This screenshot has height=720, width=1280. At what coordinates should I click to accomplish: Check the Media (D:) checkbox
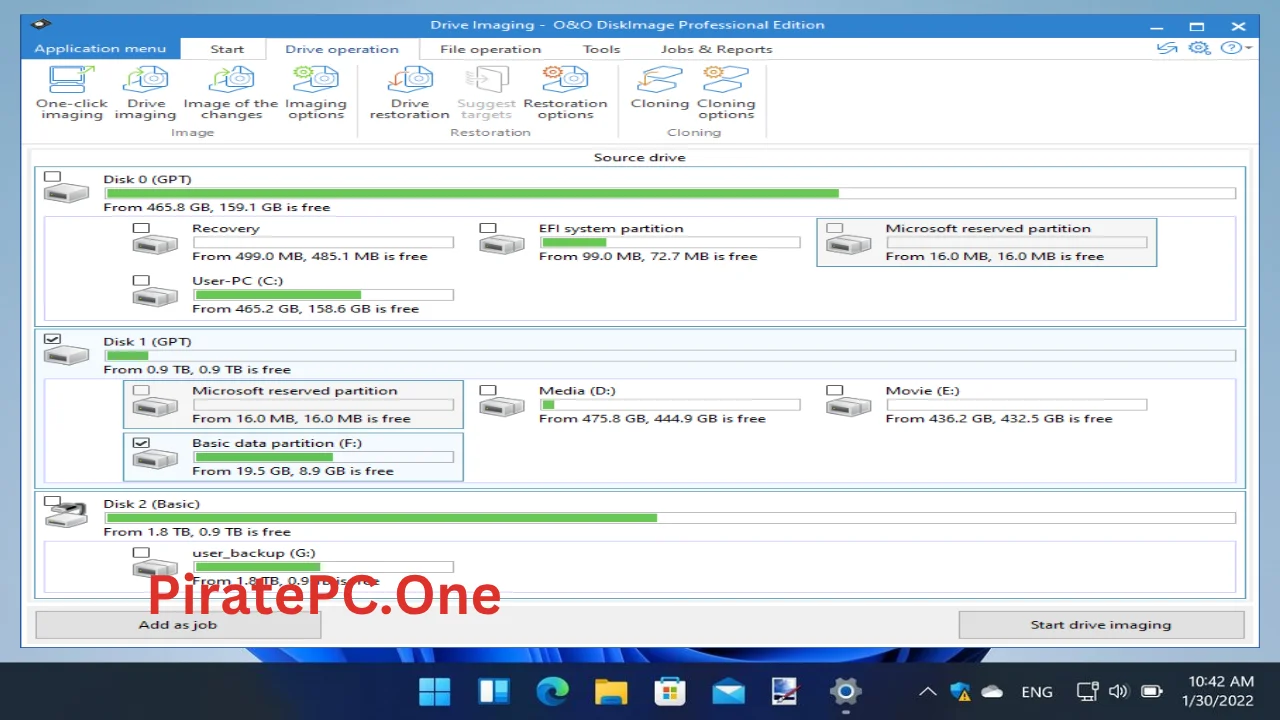pos(488,390)
